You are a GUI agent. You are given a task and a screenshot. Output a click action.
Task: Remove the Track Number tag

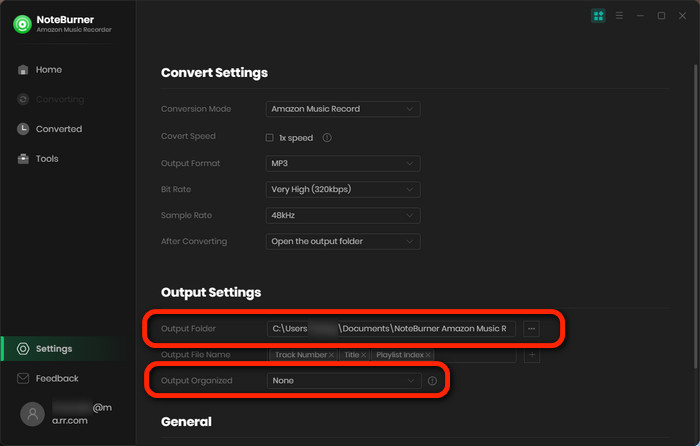pyautogui.click(x=331, y=355)
